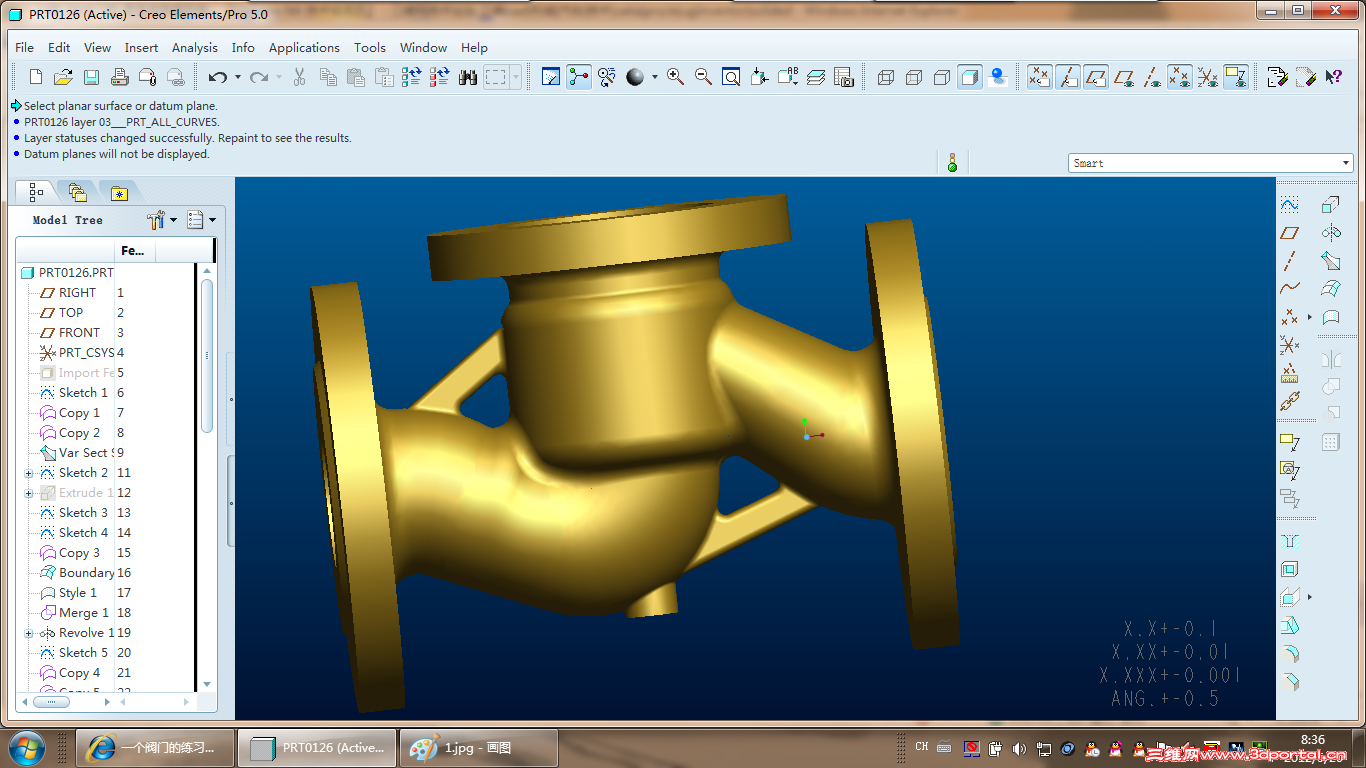The height and width of the screenshot is (768, 1366).
Task: Select the Boundary feature in Model Tree
Action: [86, 573]
